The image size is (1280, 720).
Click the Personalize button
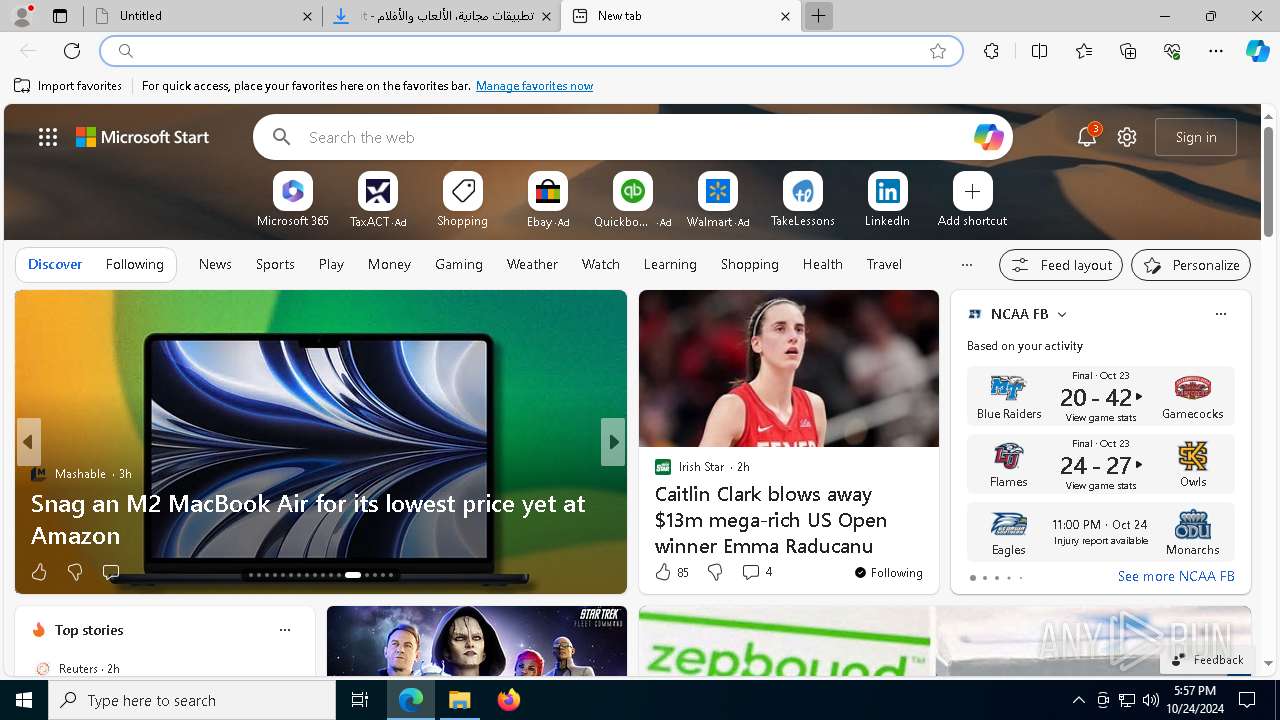1191,265
